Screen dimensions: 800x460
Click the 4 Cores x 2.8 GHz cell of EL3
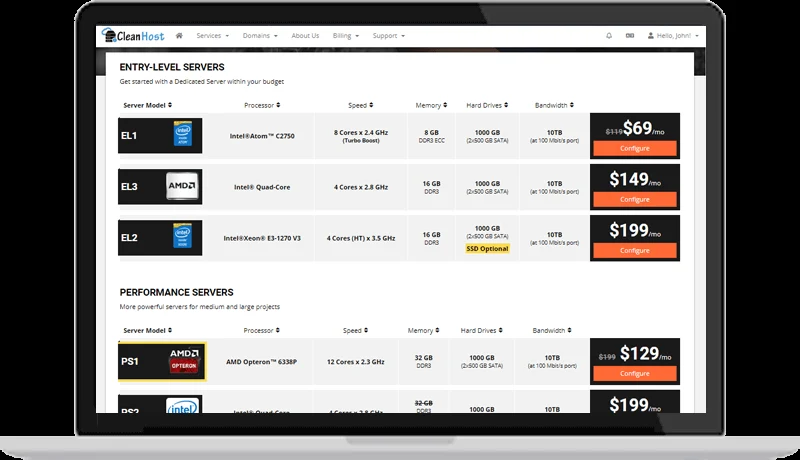pos(361,187)
